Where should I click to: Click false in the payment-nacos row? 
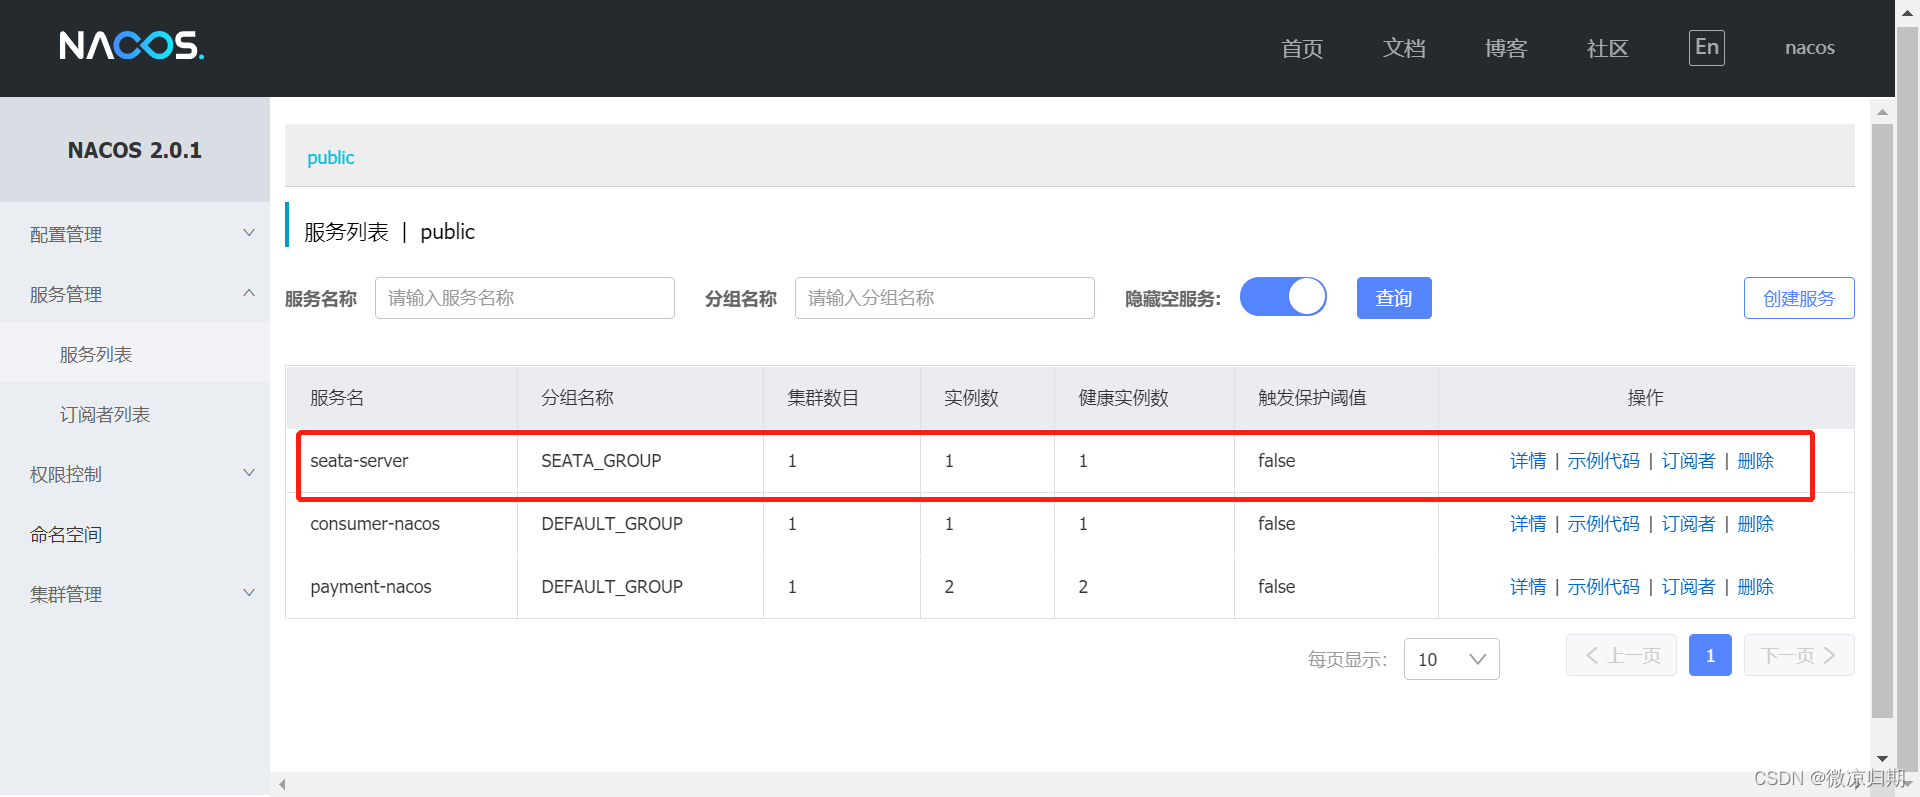pos(1276,587)
